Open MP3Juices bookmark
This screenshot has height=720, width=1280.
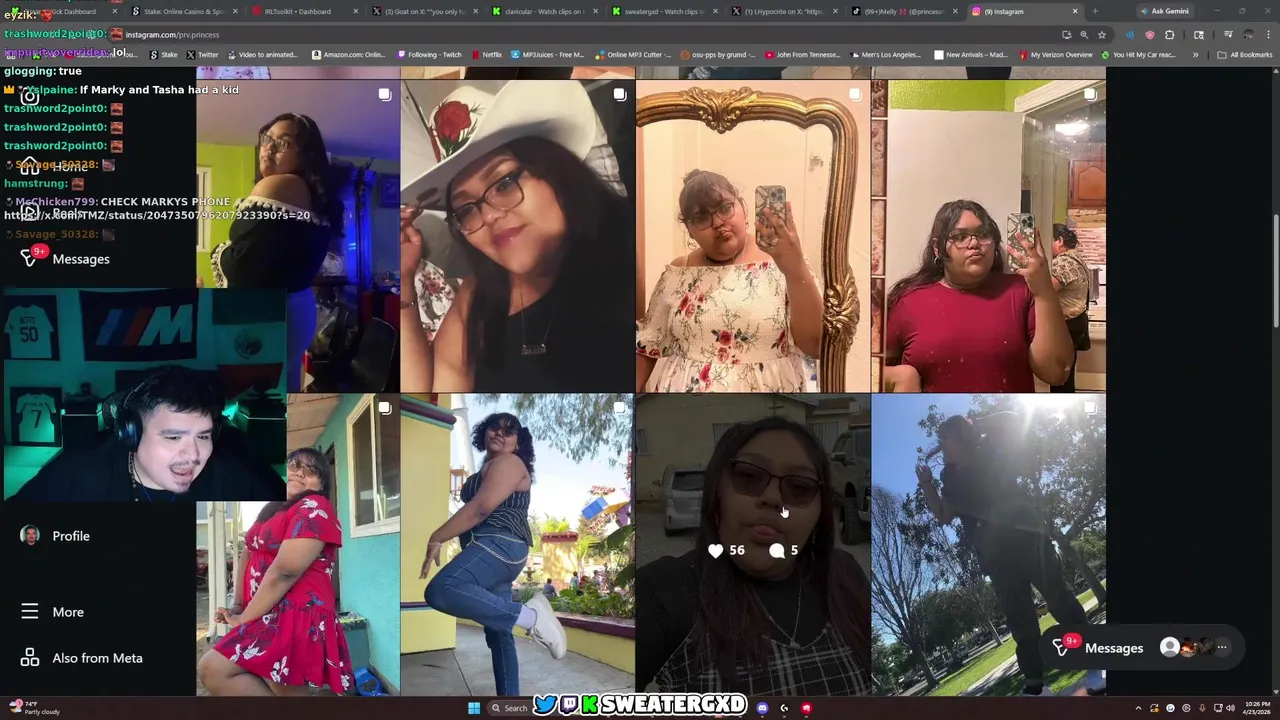(548, 55)
